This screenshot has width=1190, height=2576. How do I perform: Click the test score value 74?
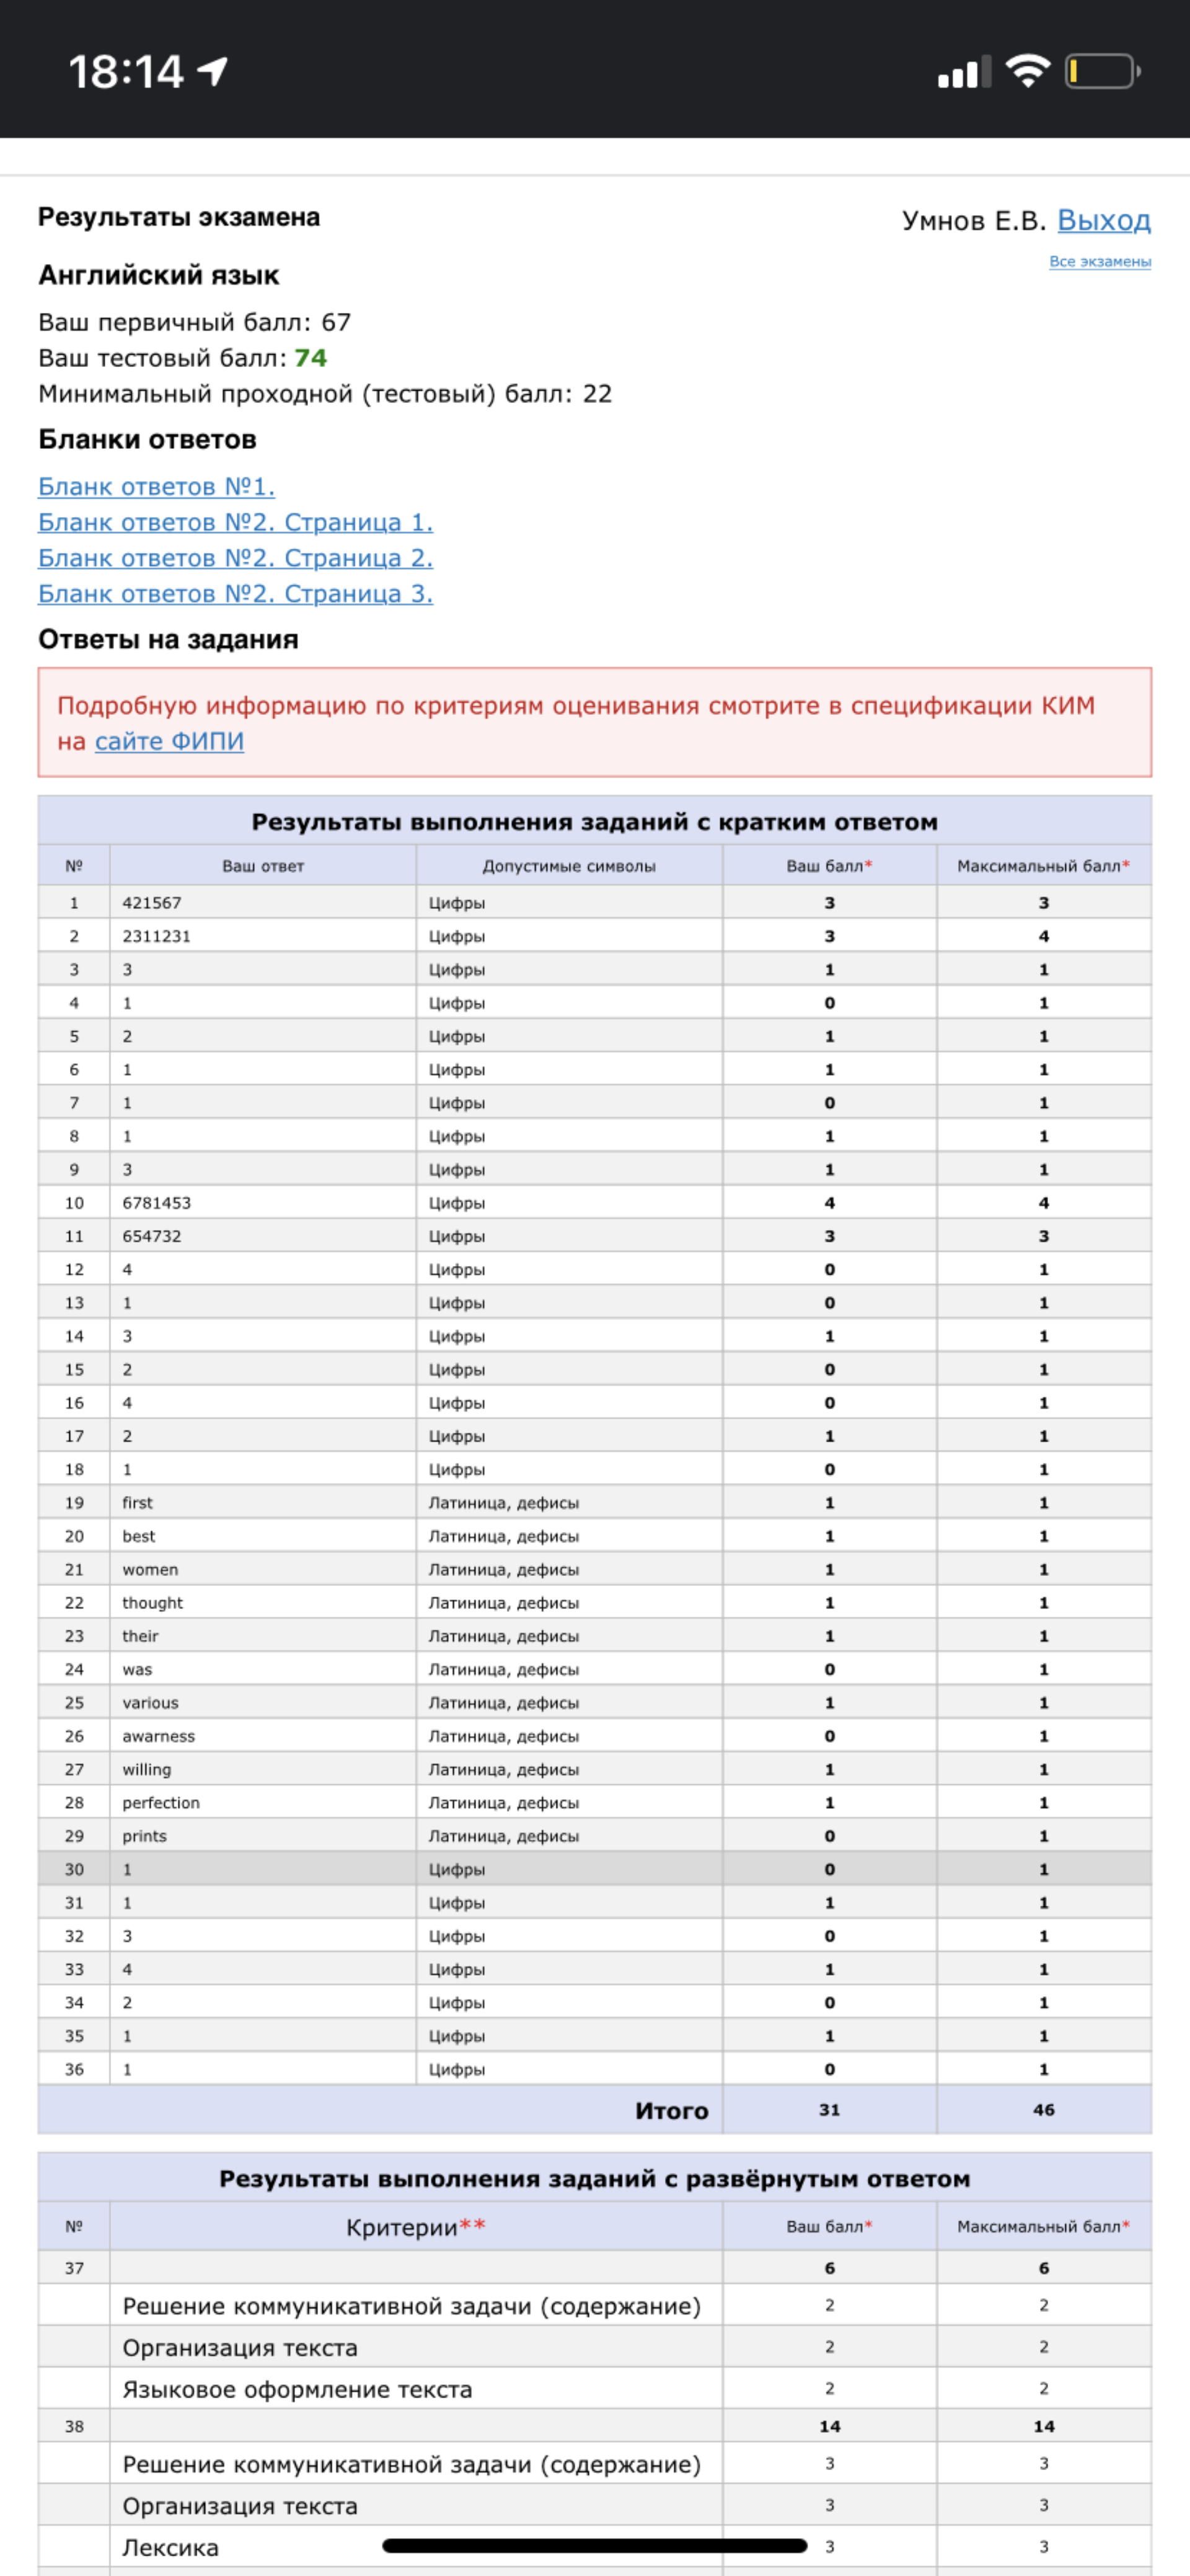pos(311,358)
